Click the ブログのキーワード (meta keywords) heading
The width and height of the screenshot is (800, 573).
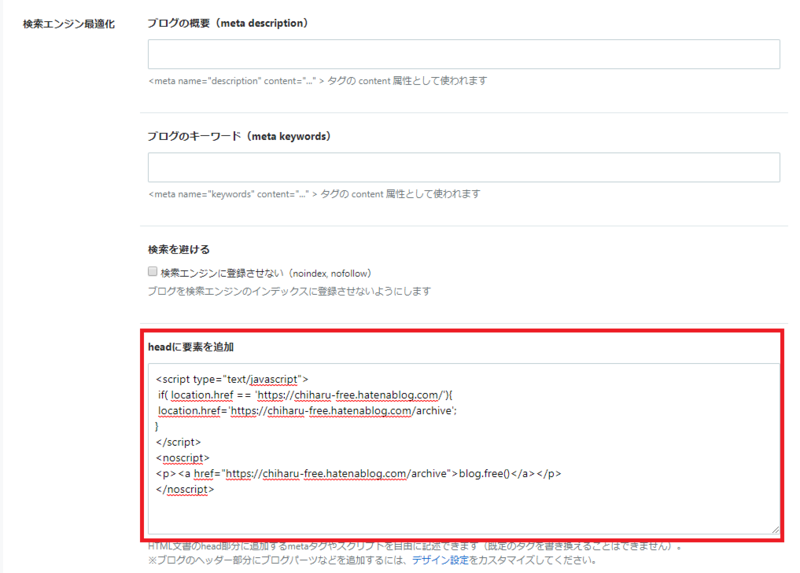(239, 136)
